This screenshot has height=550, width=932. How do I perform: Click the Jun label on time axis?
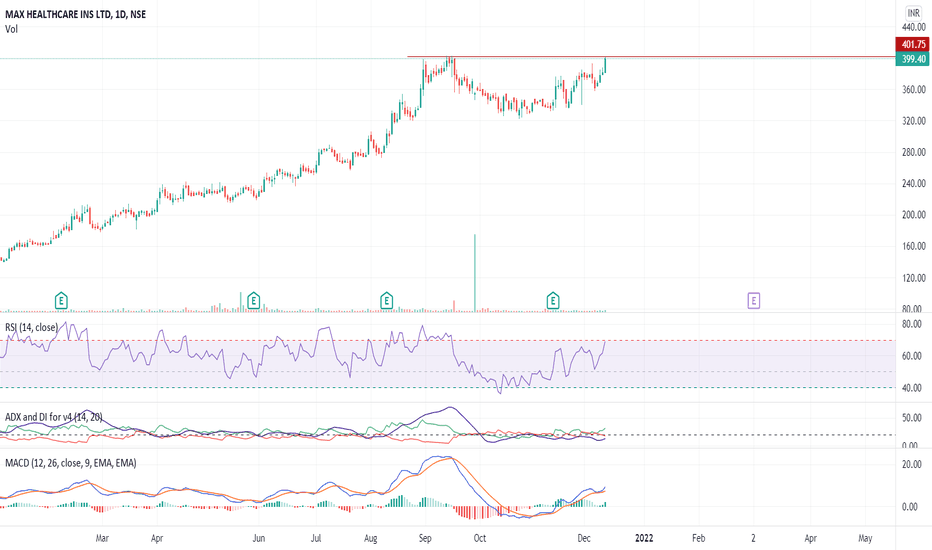(x=259, y=538)
